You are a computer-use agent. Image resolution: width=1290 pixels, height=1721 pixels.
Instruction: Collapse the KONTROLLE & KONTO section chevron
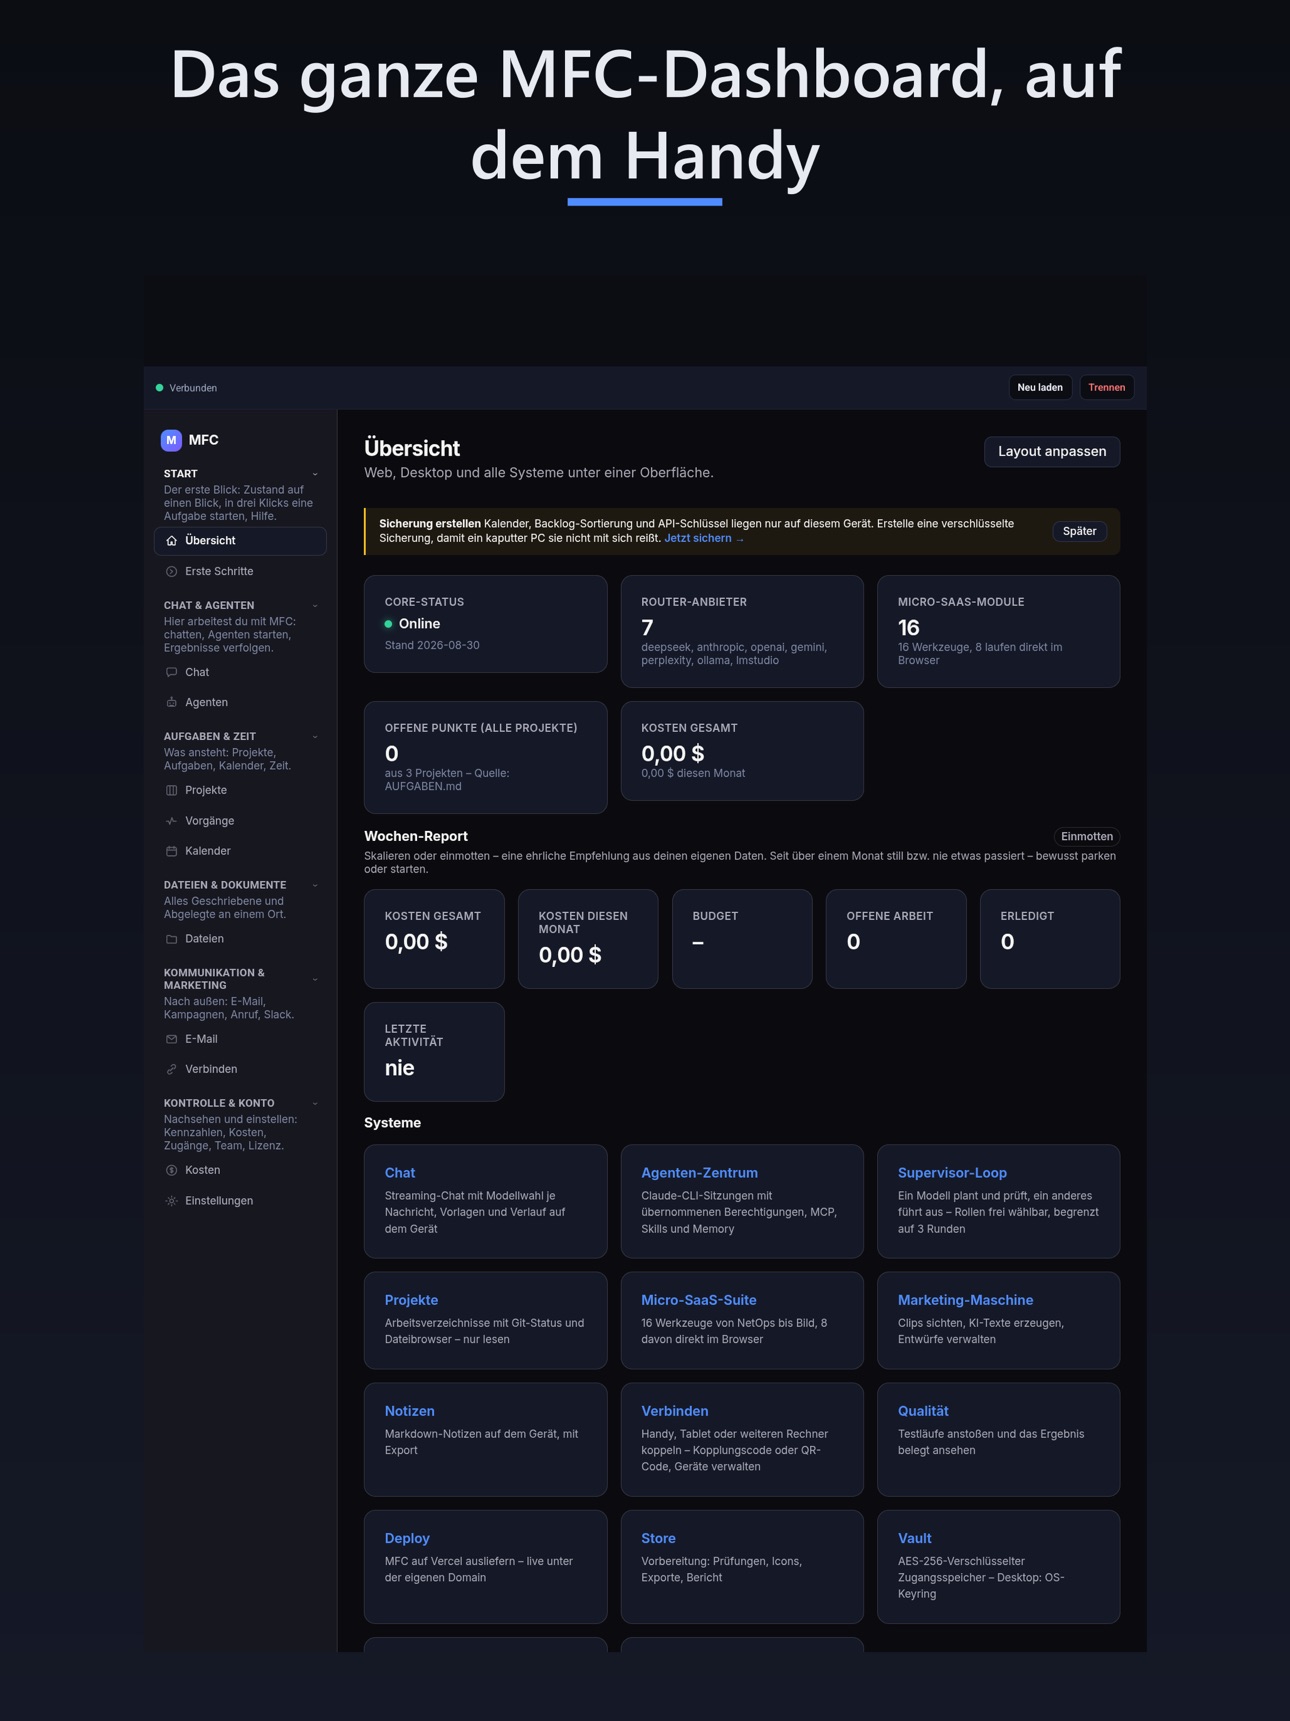315,1104
